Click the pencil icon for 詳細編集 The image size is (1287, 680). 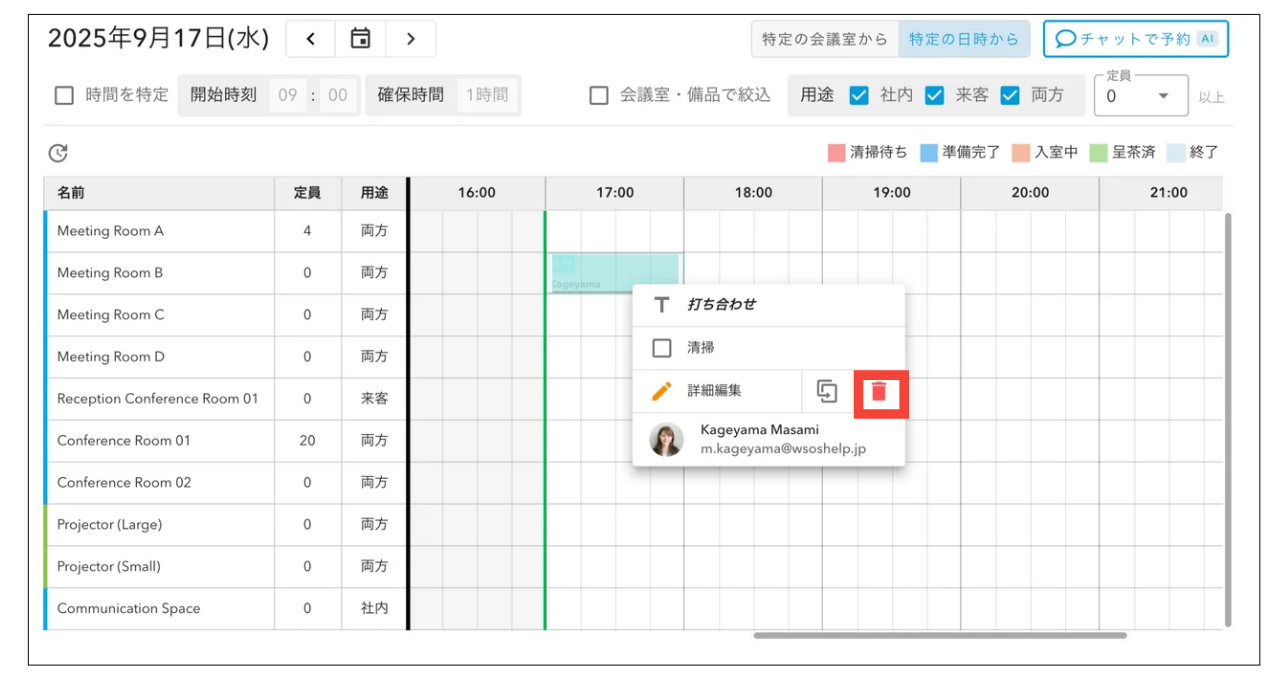pos(661,391)
